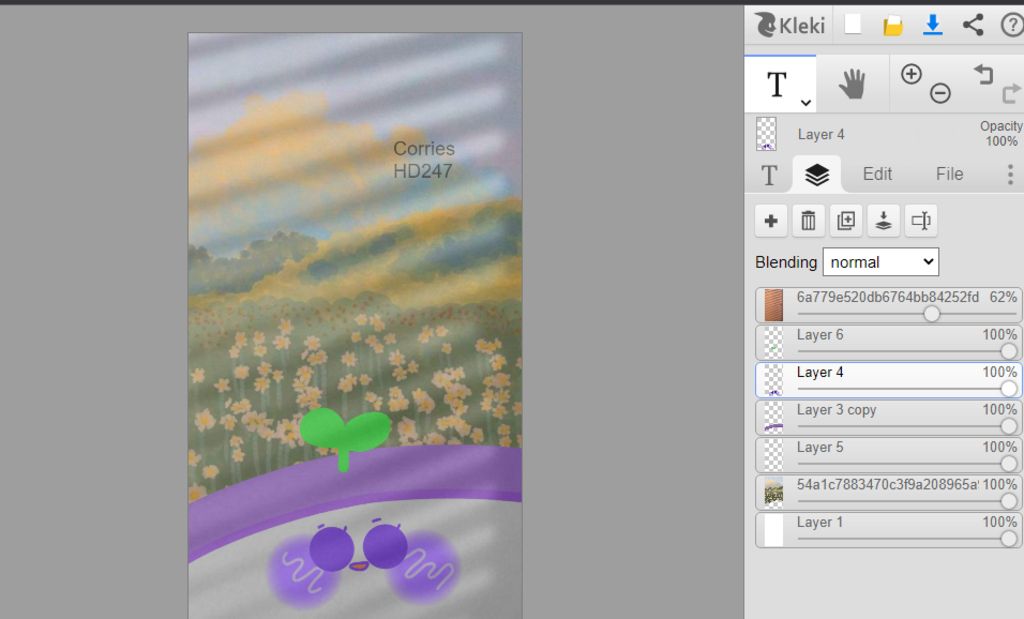Click Layer 4 opacity slider handle

click(x=1009, y=389)
